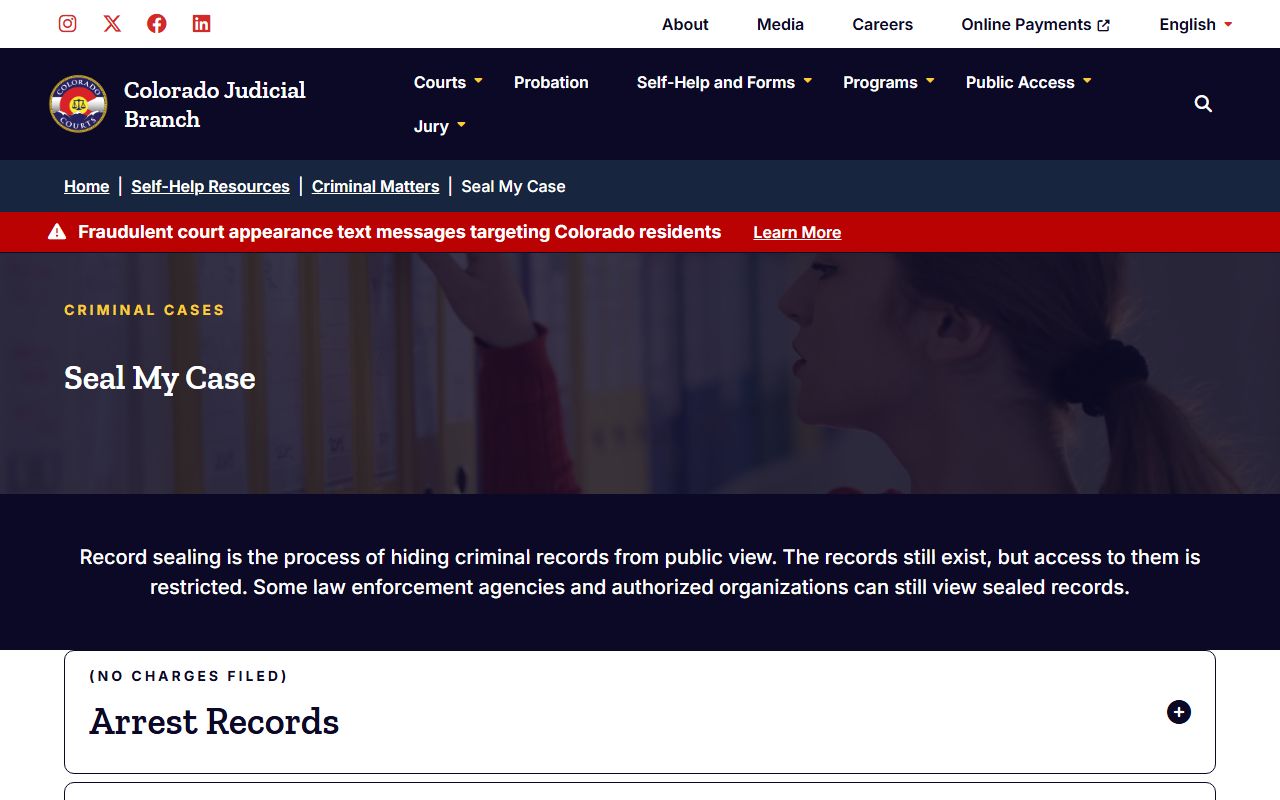Expand the Public Access menu
Viewport: 1280px width, 800px height.
pyautogui.click(x=1029, y=82)
